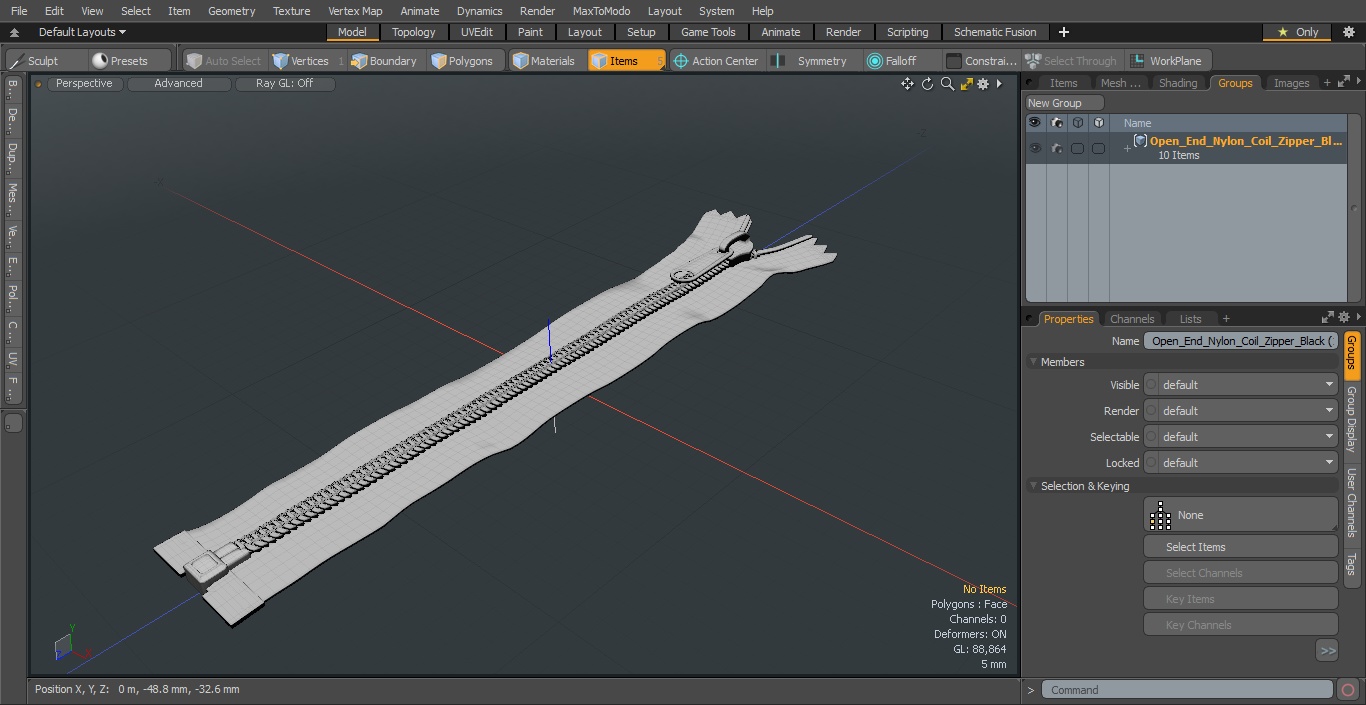Click the Advanced shading style button
The image size is (1366, 705).
click(178, 84)
